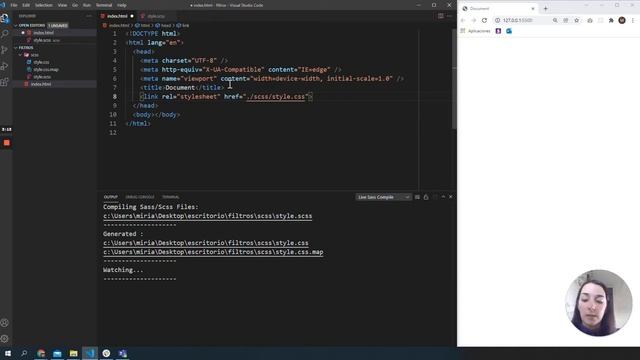The width and height of the screenshot is (640, 360).
Task: Open the Windows Start button
Action: pyautogui.click(x=8, y=353)
